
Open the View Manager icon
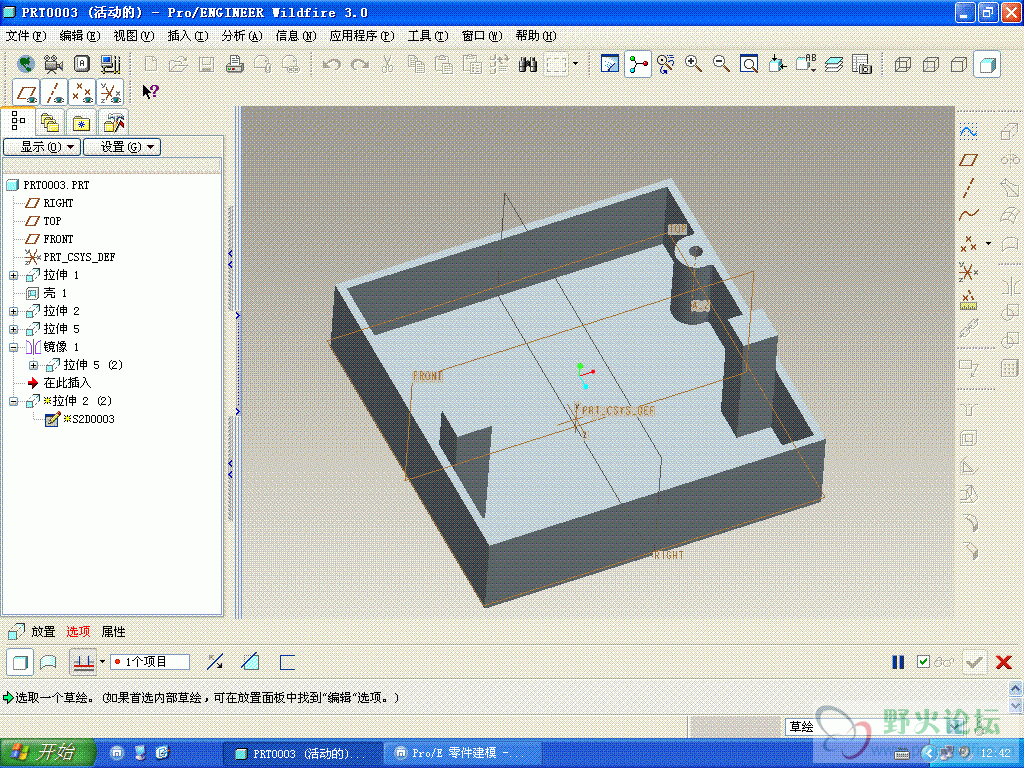862,64
